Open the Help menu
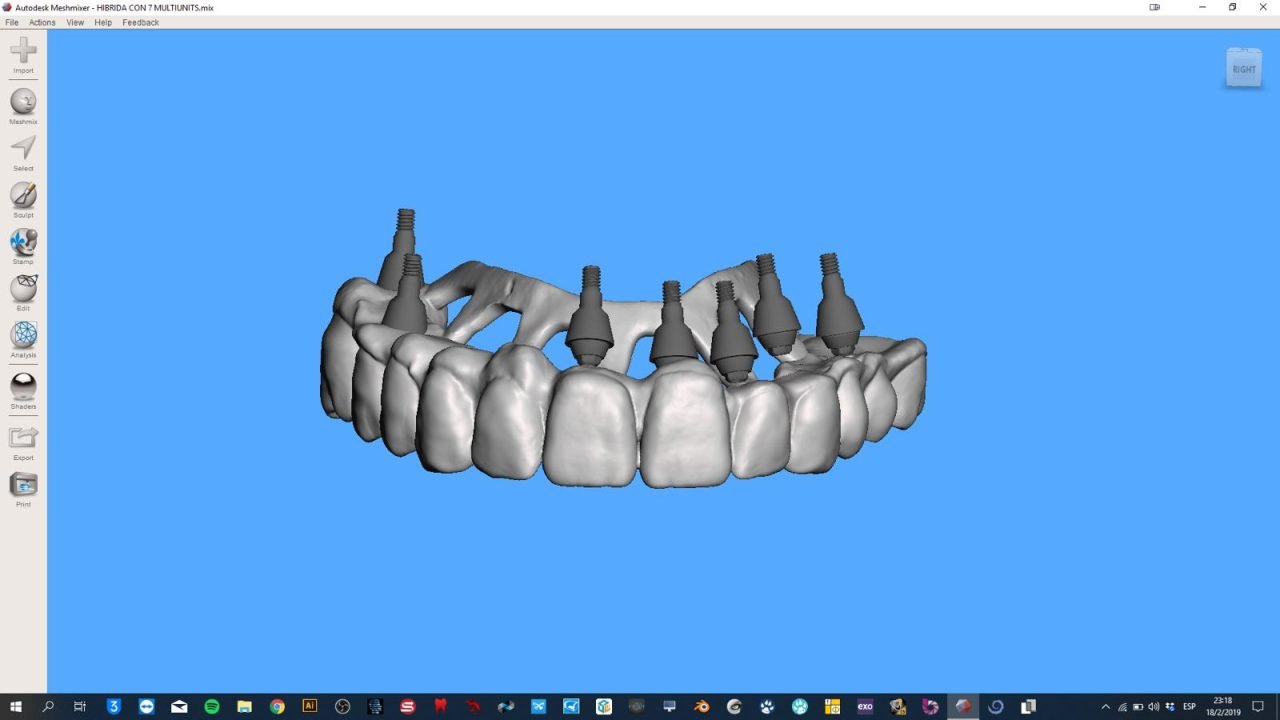The height and width of the screenshot is (720, 1280). (103, 22)
